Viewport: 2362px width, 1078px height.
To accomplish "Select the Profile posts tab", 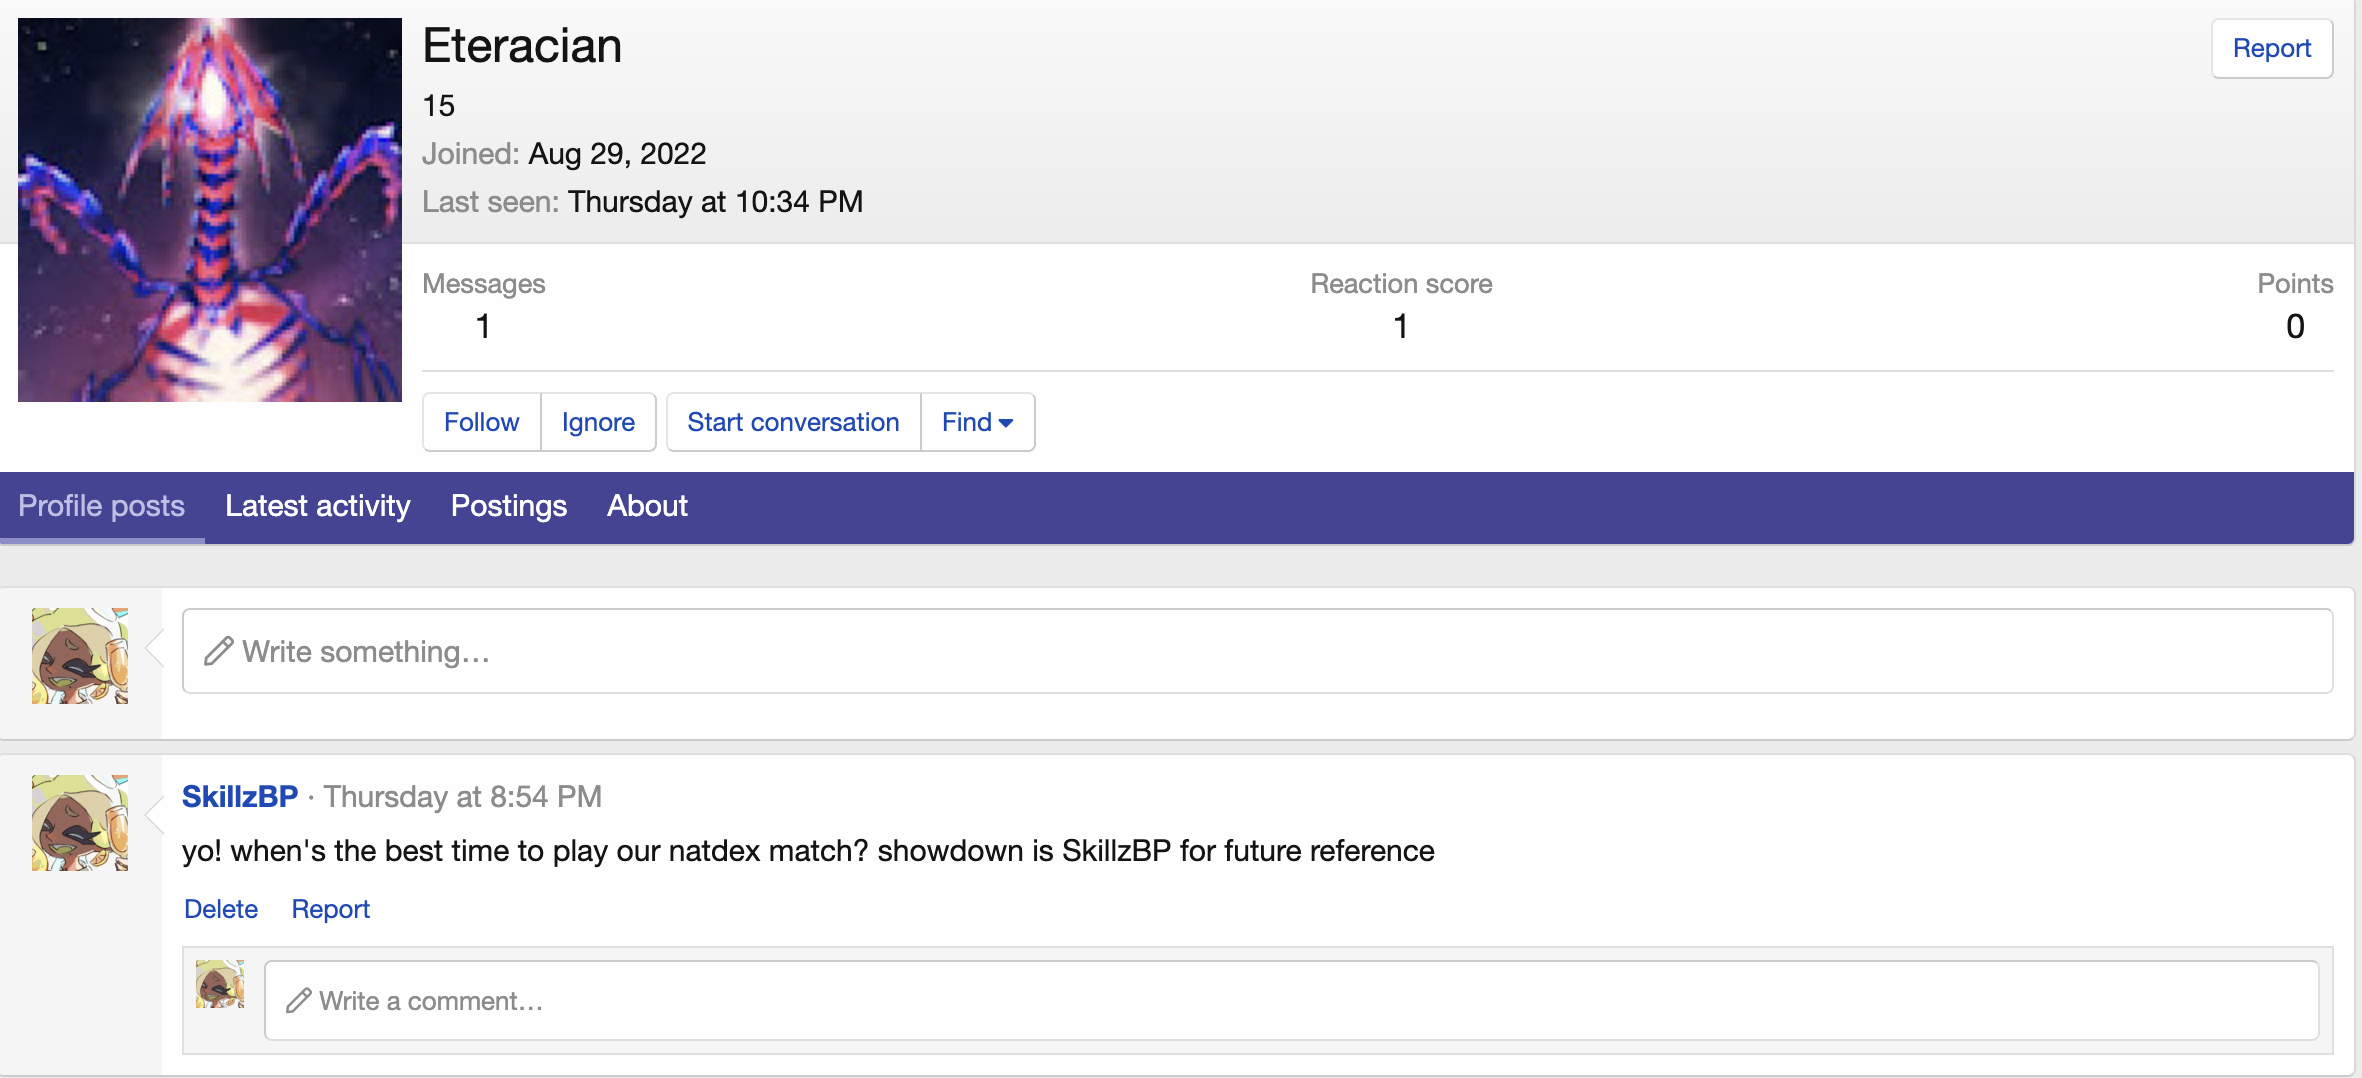I will (102, 506).
